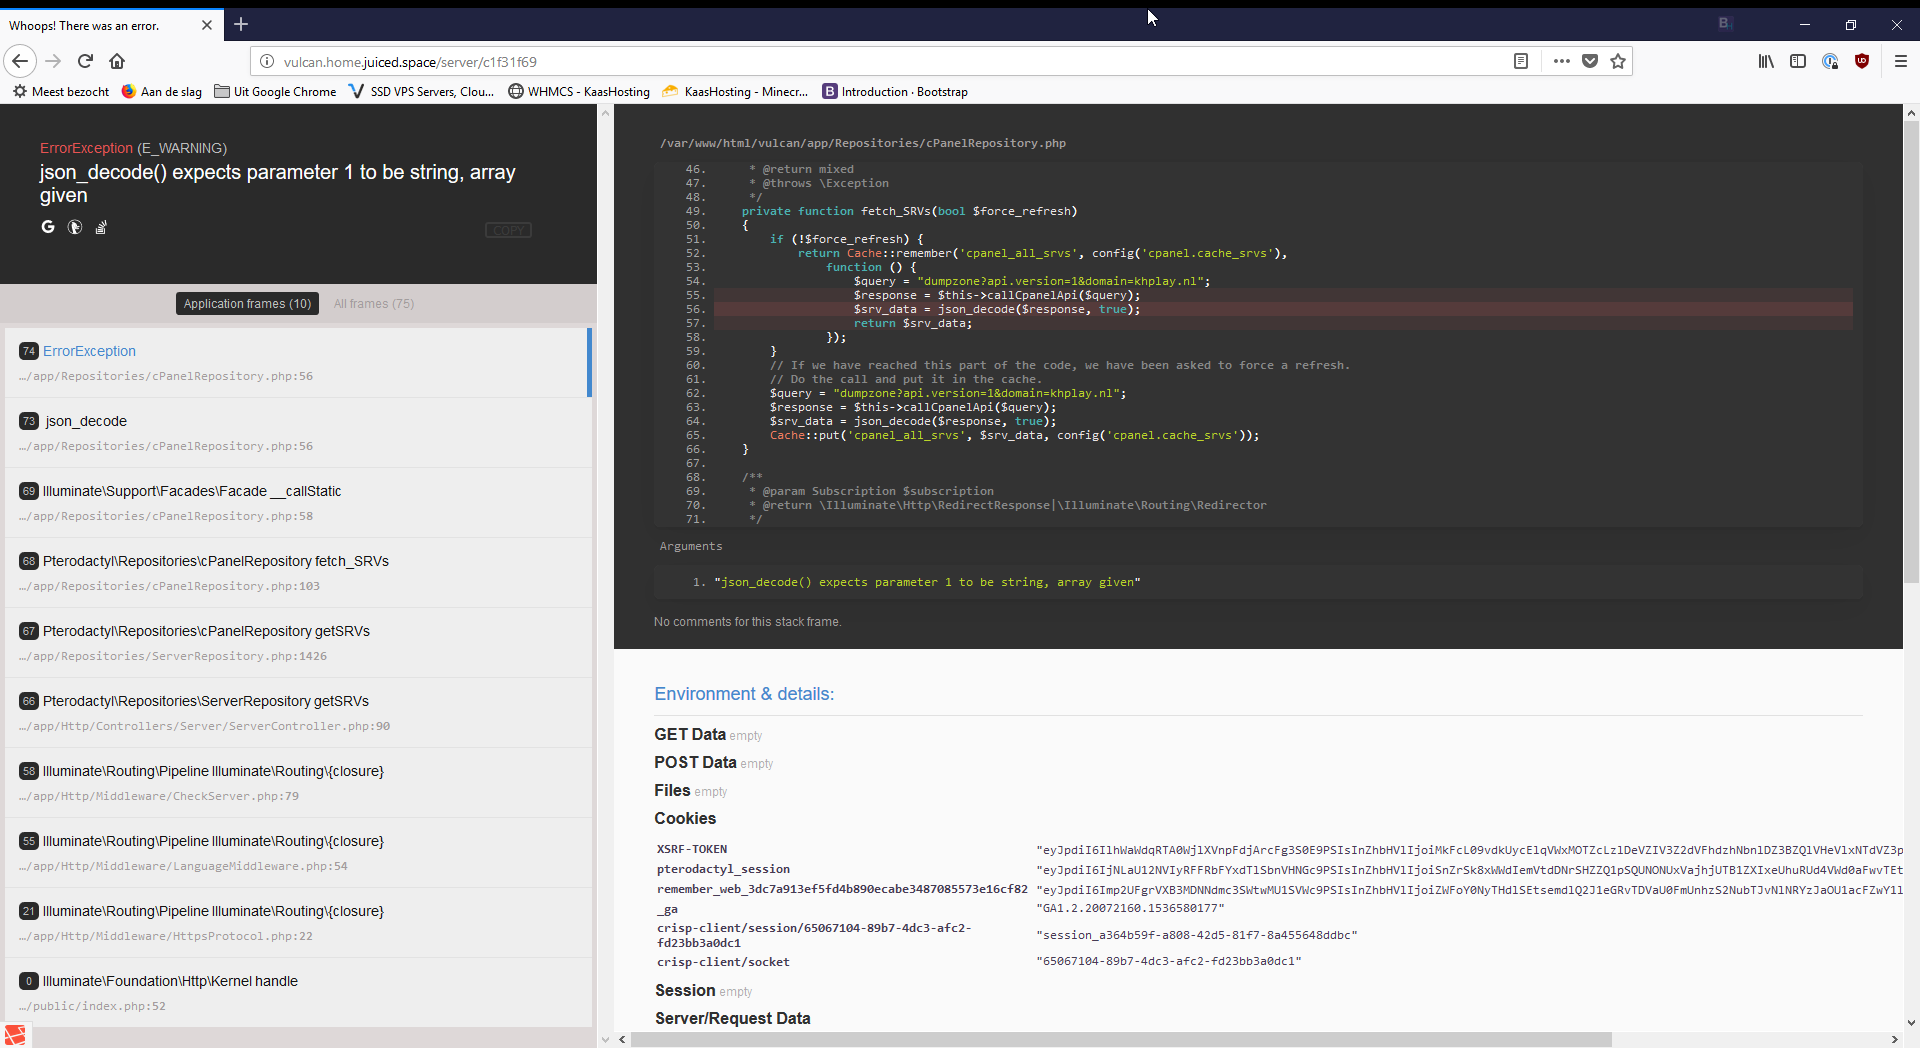Click the horizontal scrollbar at bottom
Viewport: 1920px width, 1048px height.
1120,1039
